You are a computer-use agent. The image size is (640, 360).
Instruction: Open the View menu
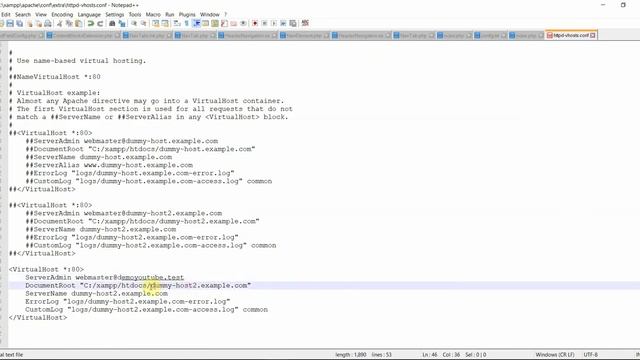pyautogui.click(x=41, y=14)
